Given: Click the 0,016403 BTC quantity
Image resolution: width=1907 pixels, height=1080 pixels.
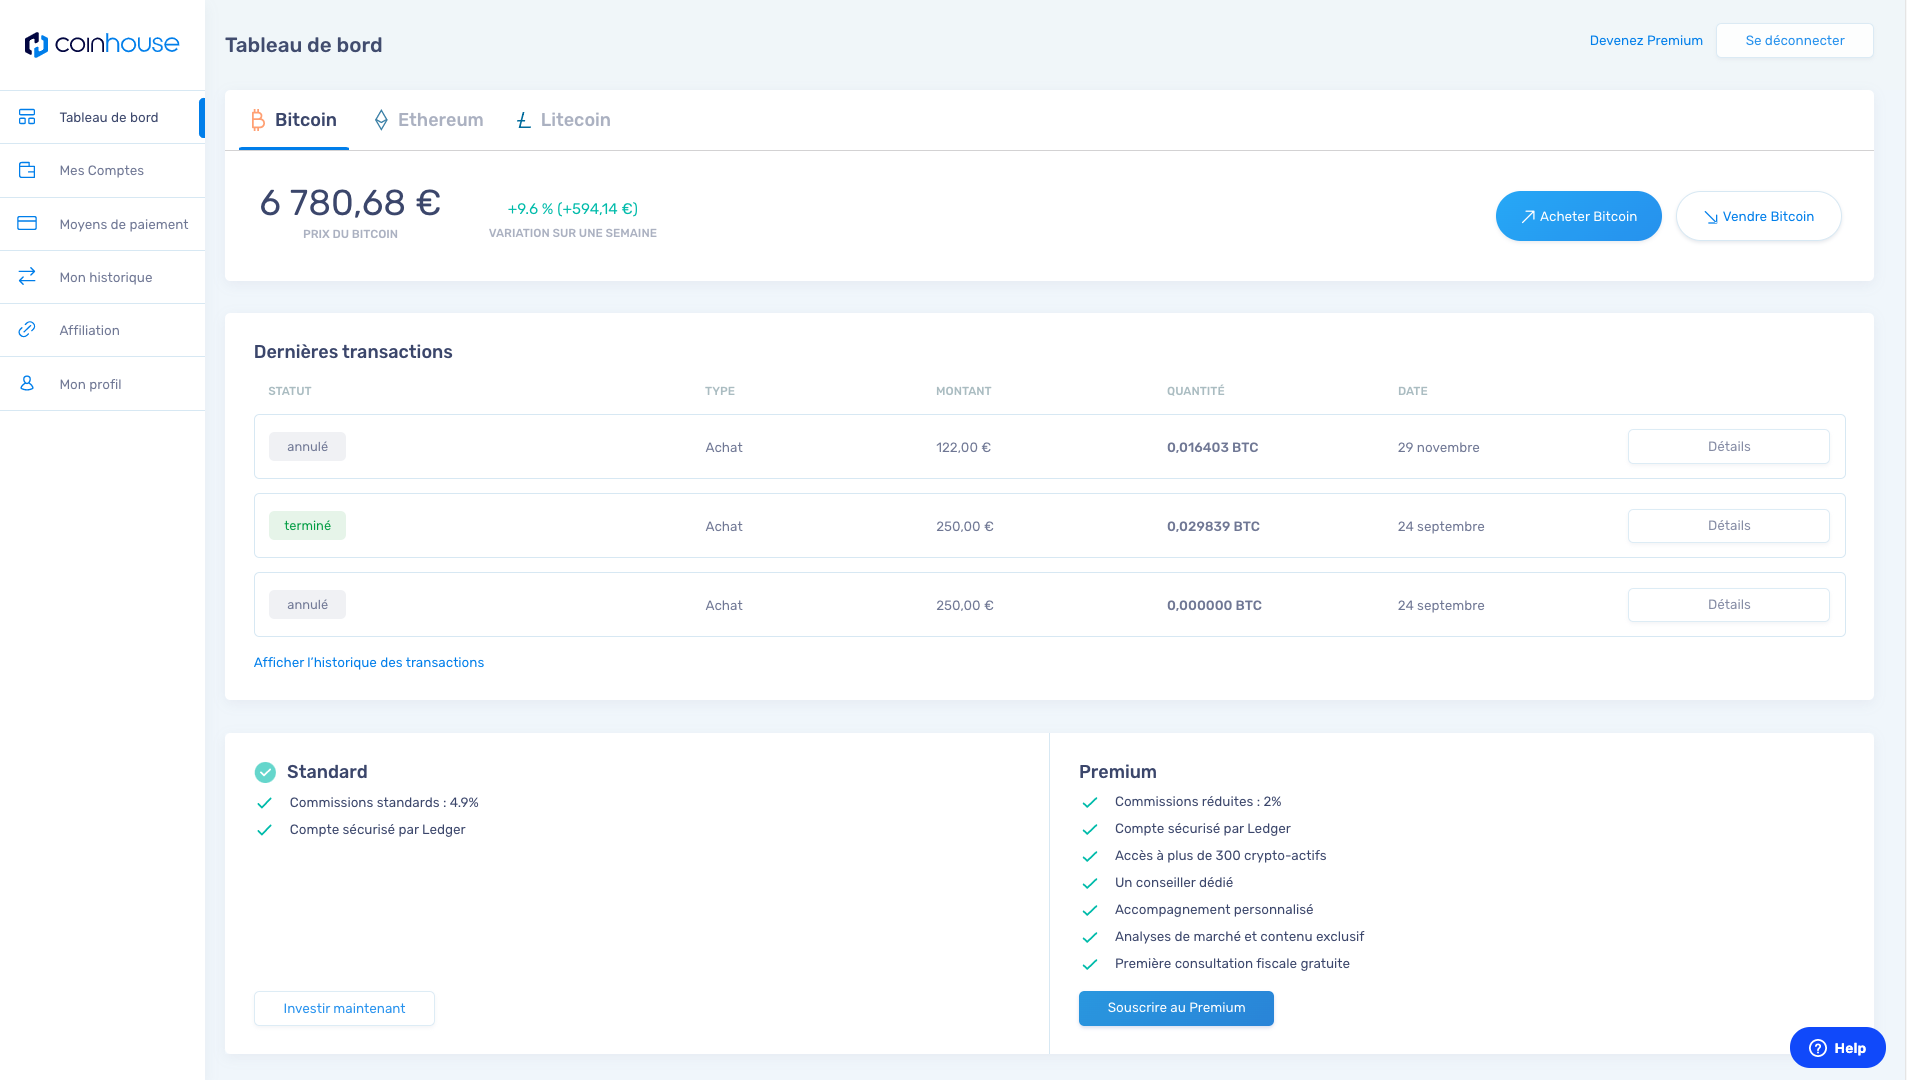Looking at the screenshot, I should 1212,447.
